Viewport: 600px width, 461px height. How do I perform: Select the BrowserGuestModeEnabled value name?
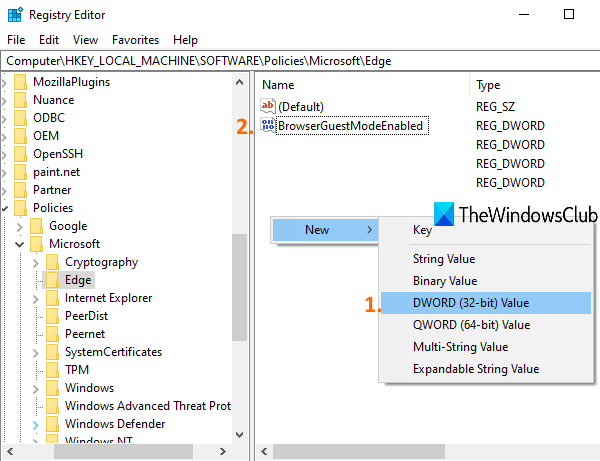[x=351, y=125]
